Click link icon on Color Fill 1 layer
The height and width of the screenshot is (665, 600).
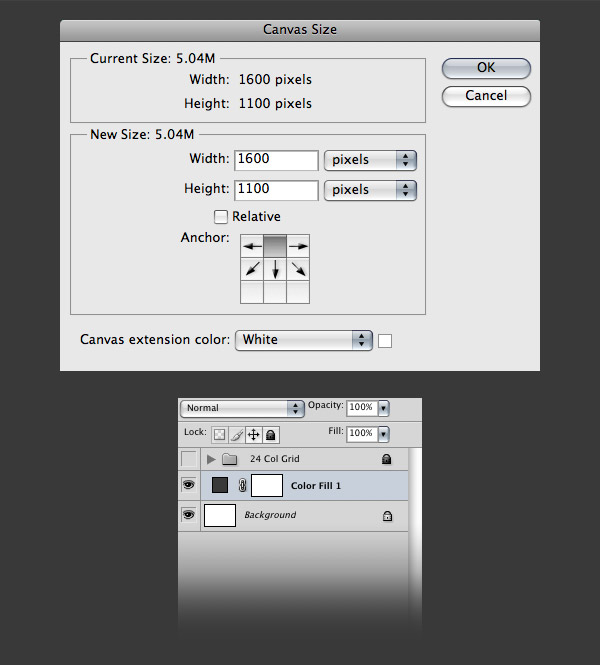point(242,486)
